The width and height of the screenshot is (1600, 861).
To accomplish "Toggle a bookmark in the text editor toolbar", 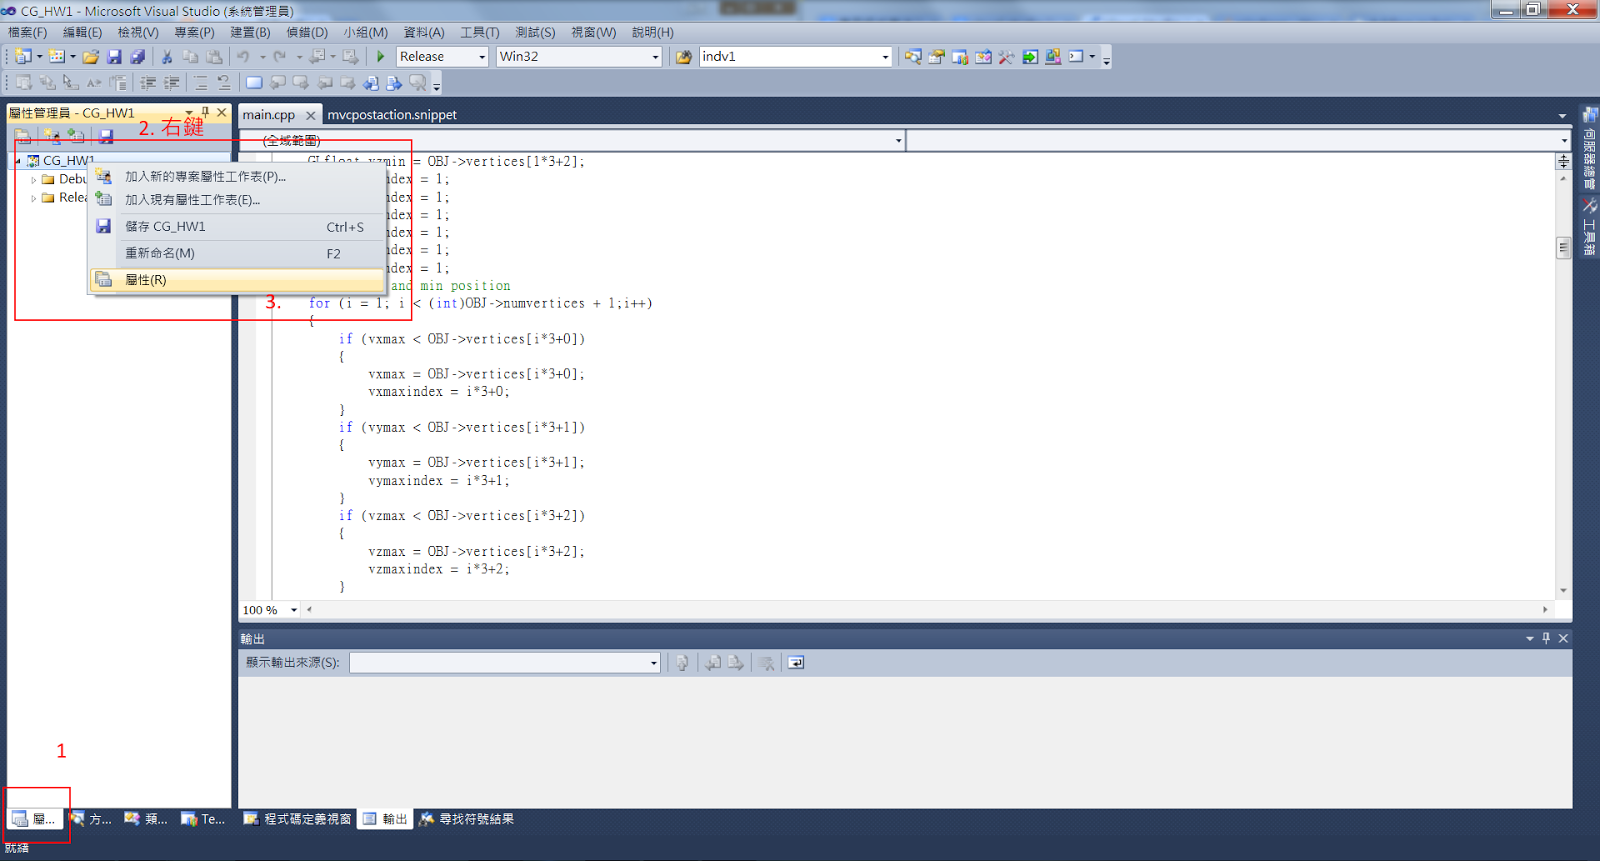I will [254, 83].
